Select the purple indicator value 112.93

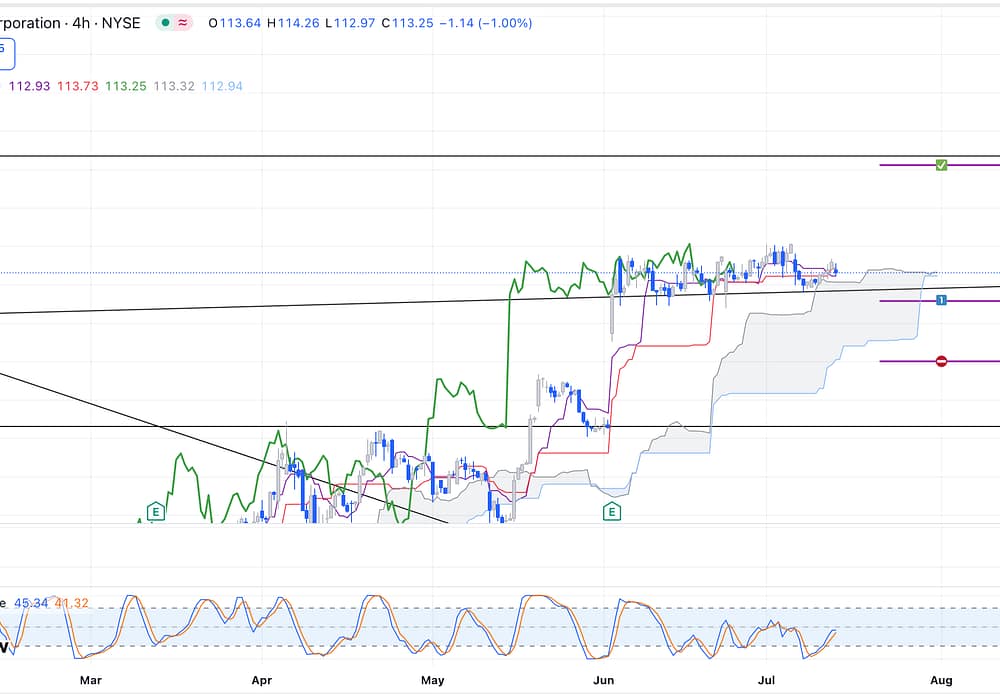(x=29, y=86)
